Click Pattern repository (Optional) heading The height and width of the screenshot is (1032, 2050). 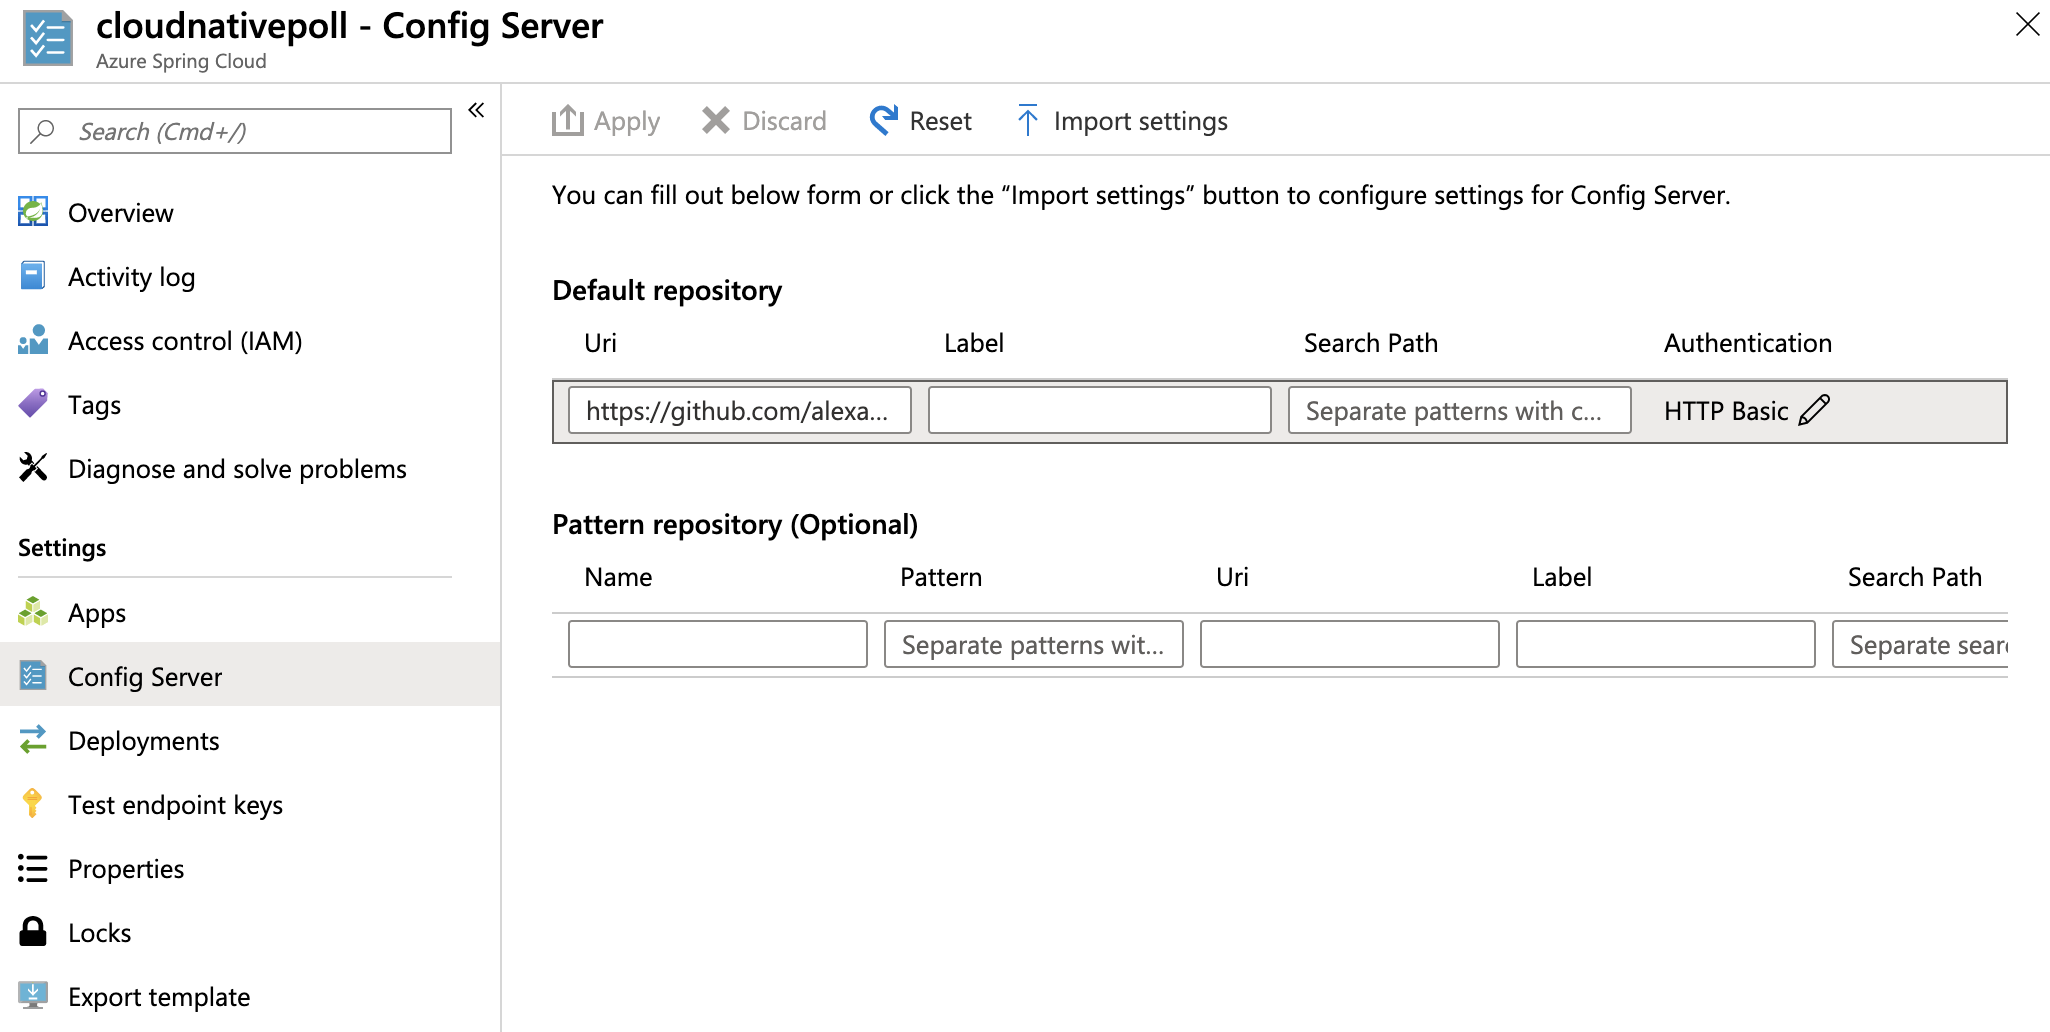[x=735, y=524]
